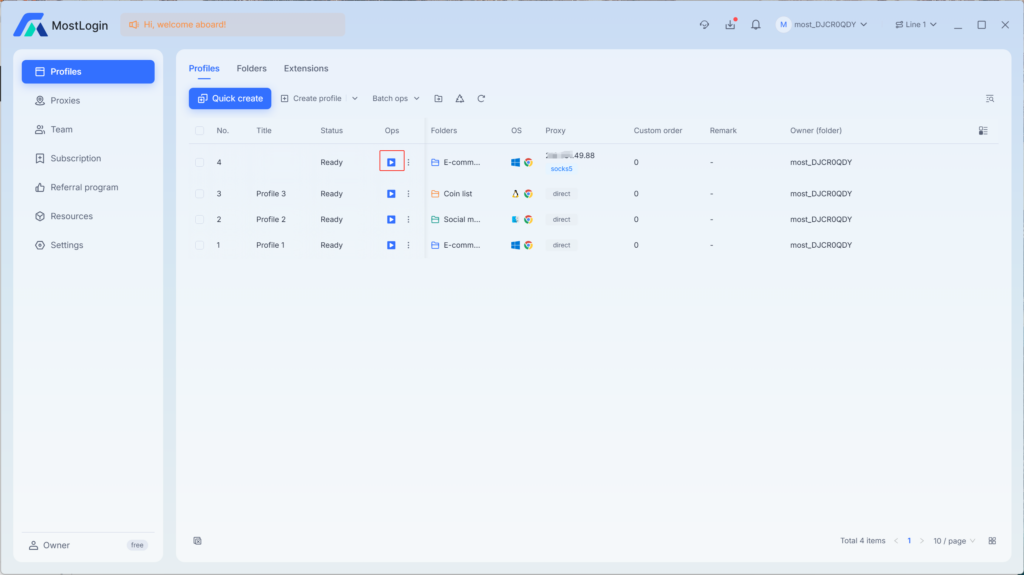Screen dimensions: 1024x575
Task: Switch to the Folders tab
Action: [x=251, y=69]
